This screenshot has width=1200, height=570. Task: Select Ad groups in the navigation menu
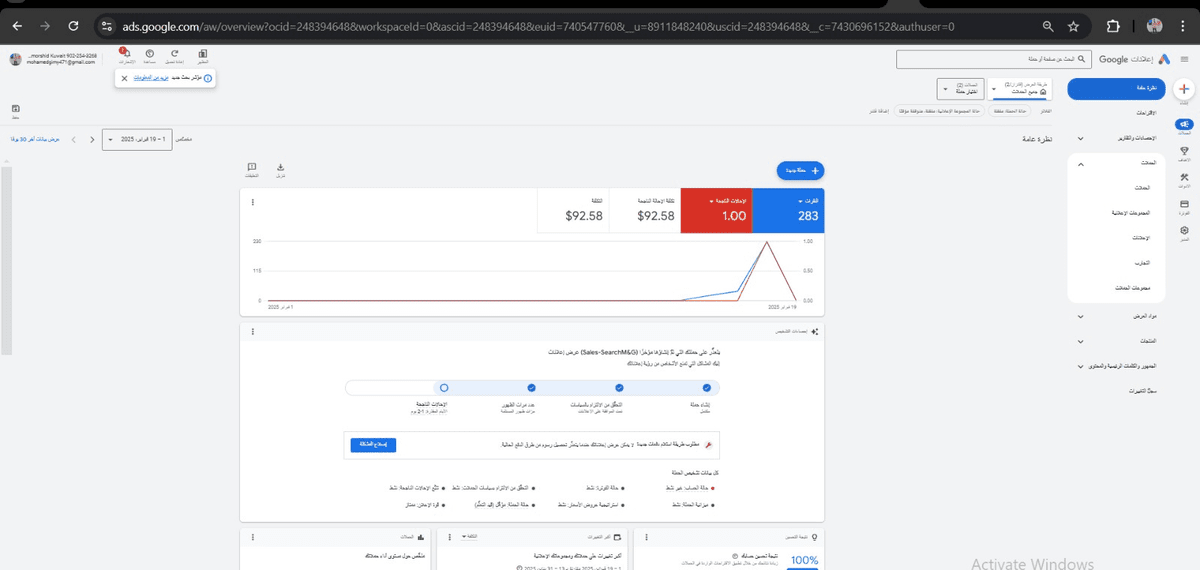1131,213
